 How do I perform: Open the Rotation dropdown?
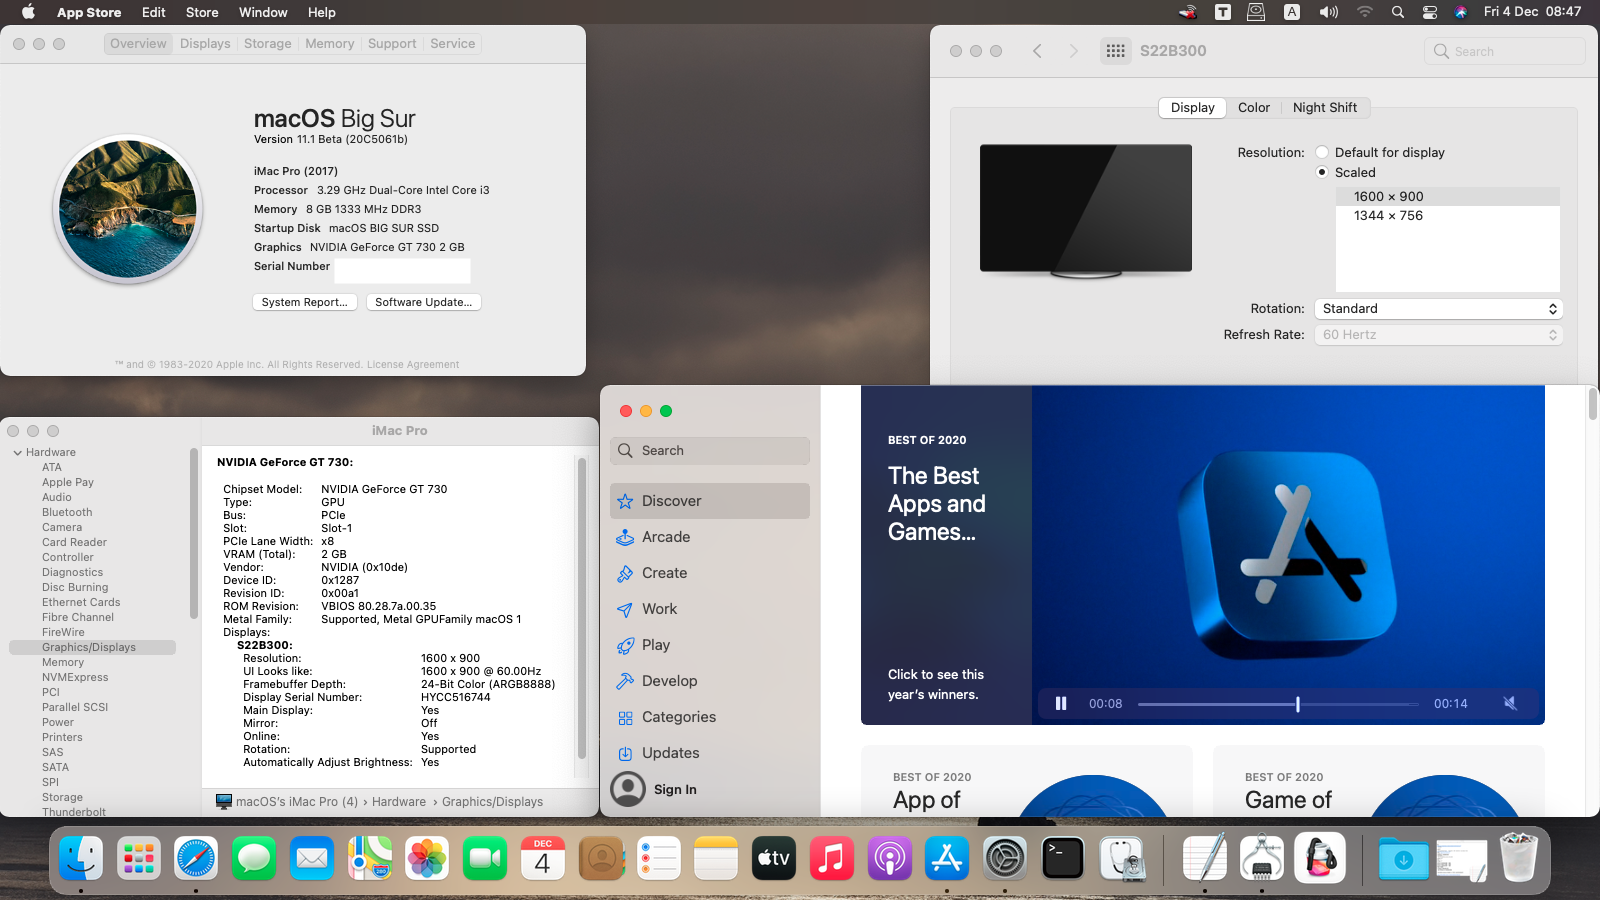pyautogui.click(x=1438, y=309)
